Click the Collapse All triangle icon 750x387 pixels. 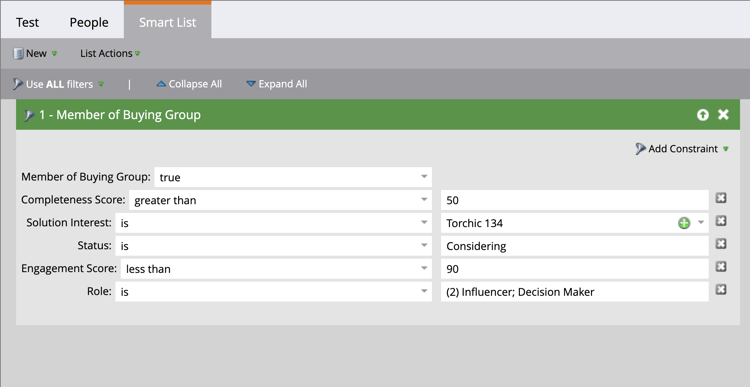click(161, 84)
